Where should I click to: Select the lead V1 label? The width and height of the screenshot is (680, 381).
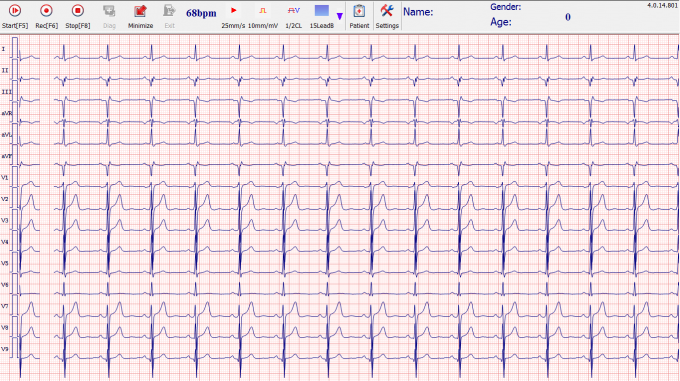[x=5, y=178]
